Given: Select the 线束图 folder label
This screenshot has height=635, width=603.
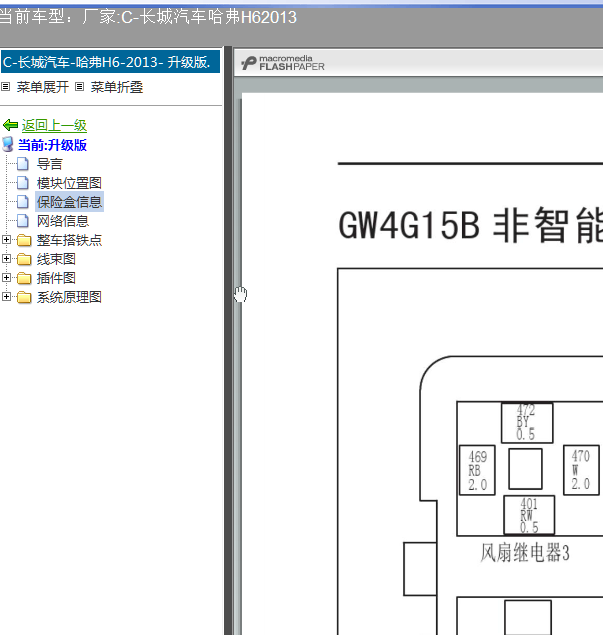Looking at the screenshot, I should (56, 259).
